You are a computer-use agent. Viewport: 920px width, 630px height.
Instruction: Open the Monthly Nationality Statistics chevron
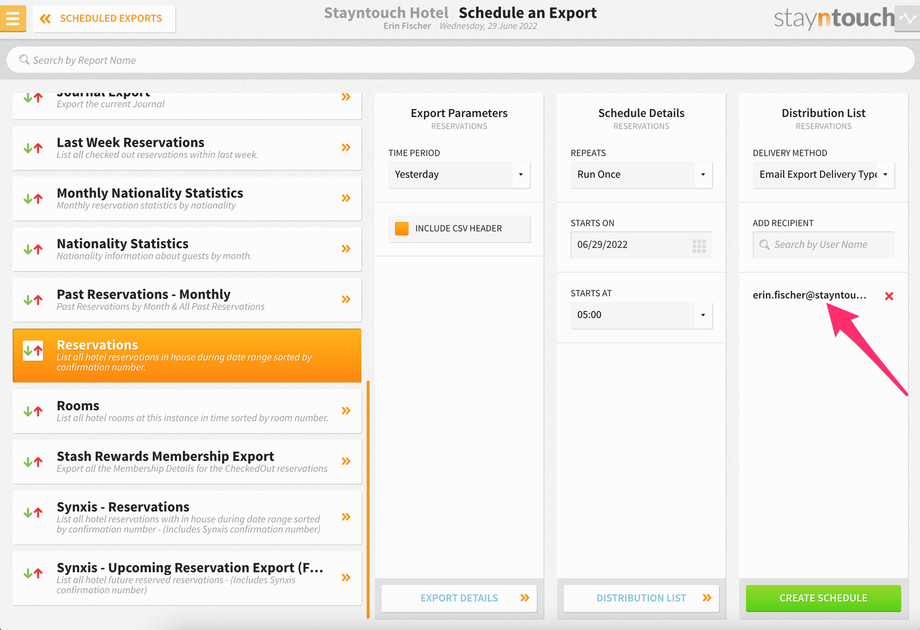click(x=346, y=198)
